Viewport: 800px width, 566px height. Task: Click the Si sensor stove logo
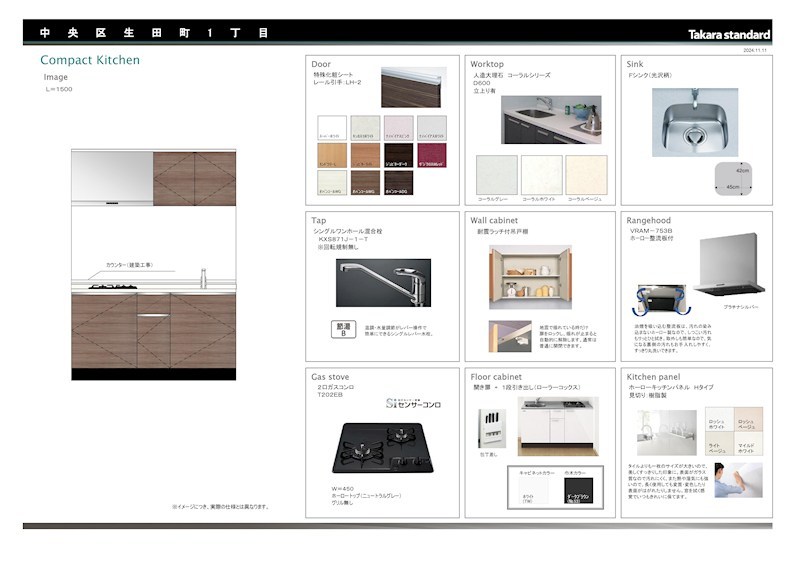tap(413, 404)
